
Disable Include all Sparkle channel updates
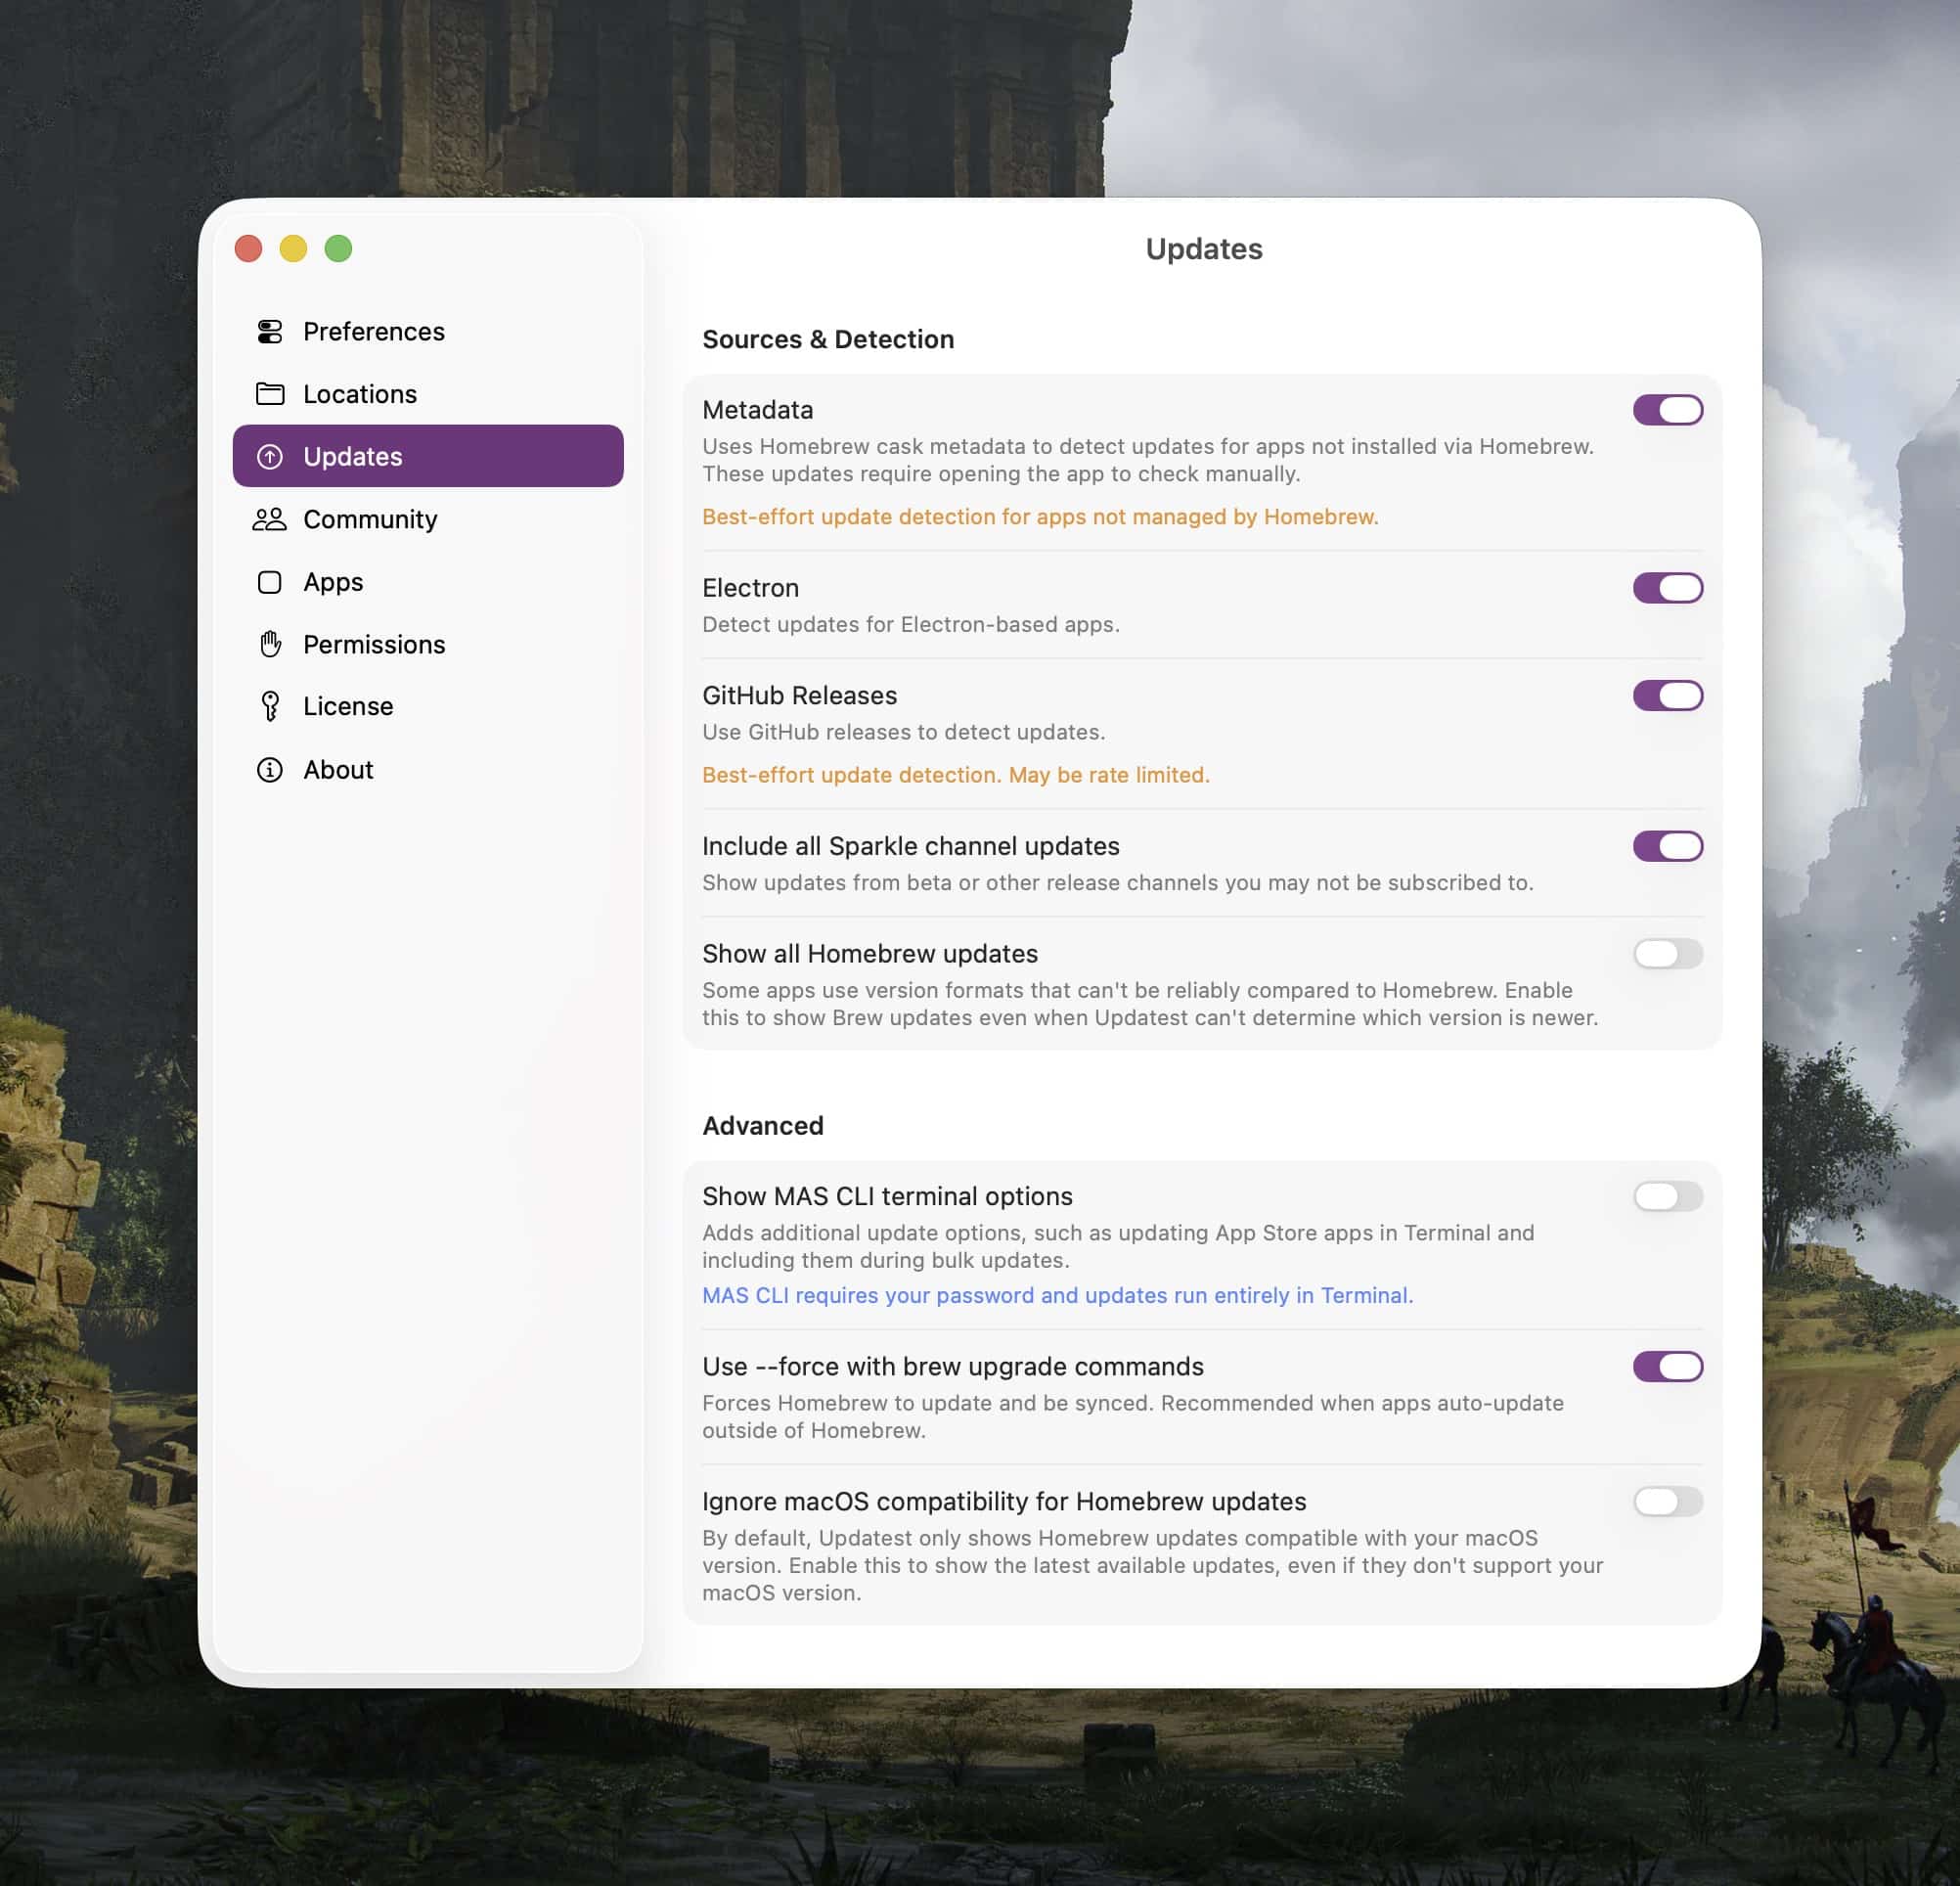tap(1667, 846)
